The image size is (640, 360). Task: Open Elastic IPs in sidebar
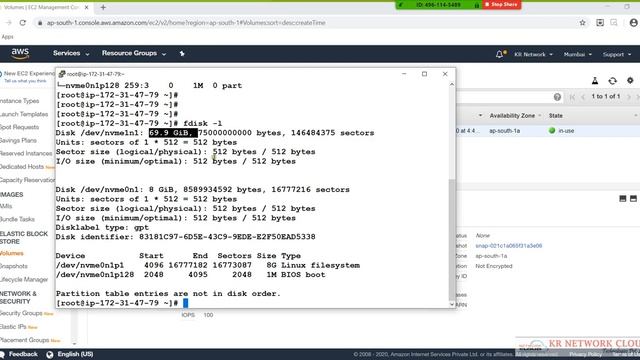(x=13, y=327)
